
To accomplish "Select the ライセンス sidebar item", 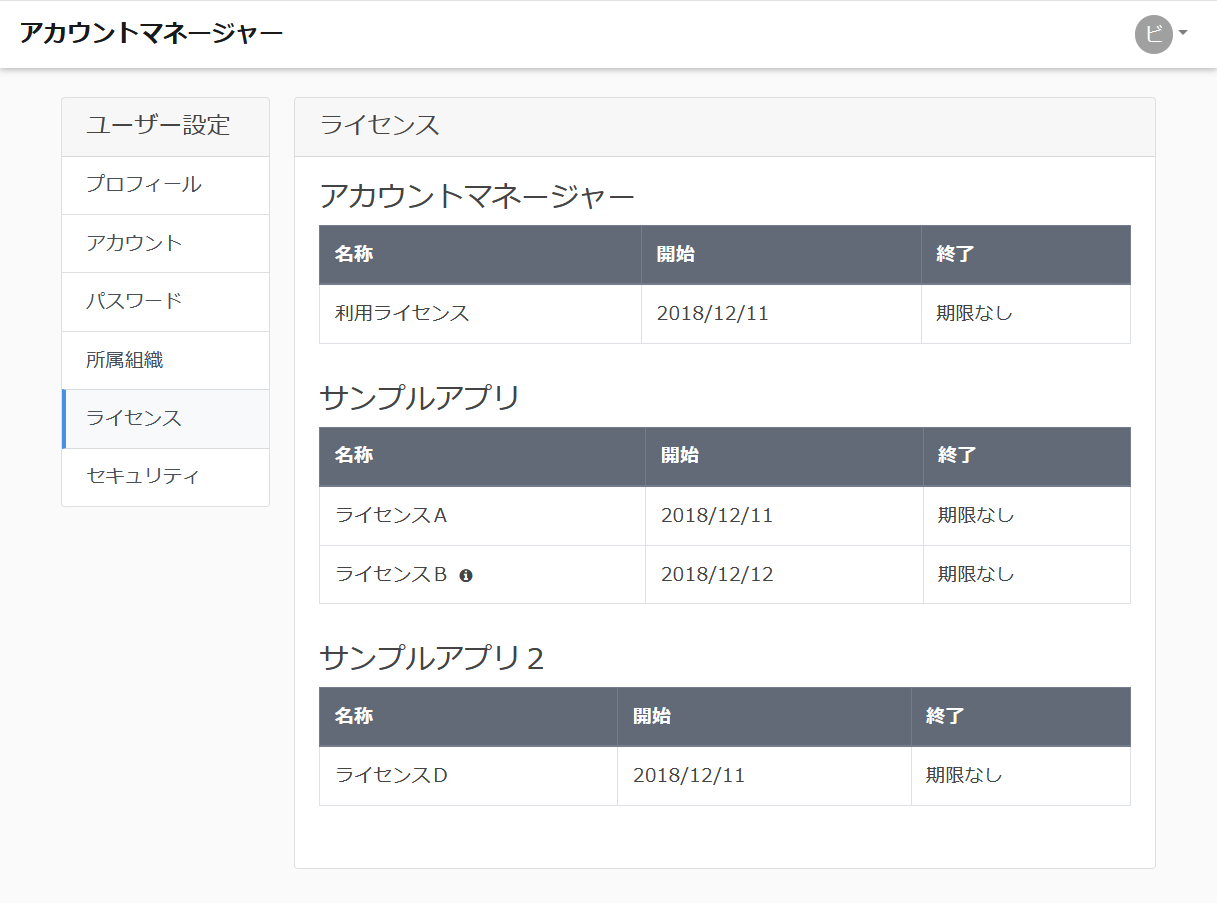I will click(135, 418).
